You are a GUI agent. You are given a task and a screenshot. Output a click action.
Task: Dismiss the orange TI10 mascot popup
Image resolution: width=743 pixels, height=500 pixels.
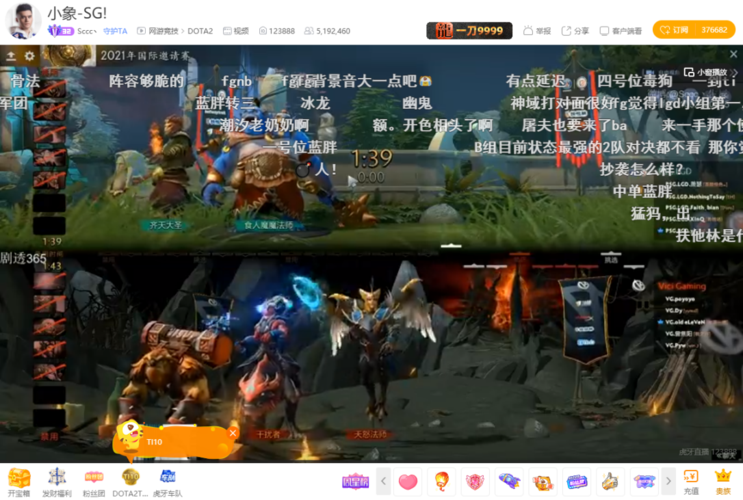point(233,433)
